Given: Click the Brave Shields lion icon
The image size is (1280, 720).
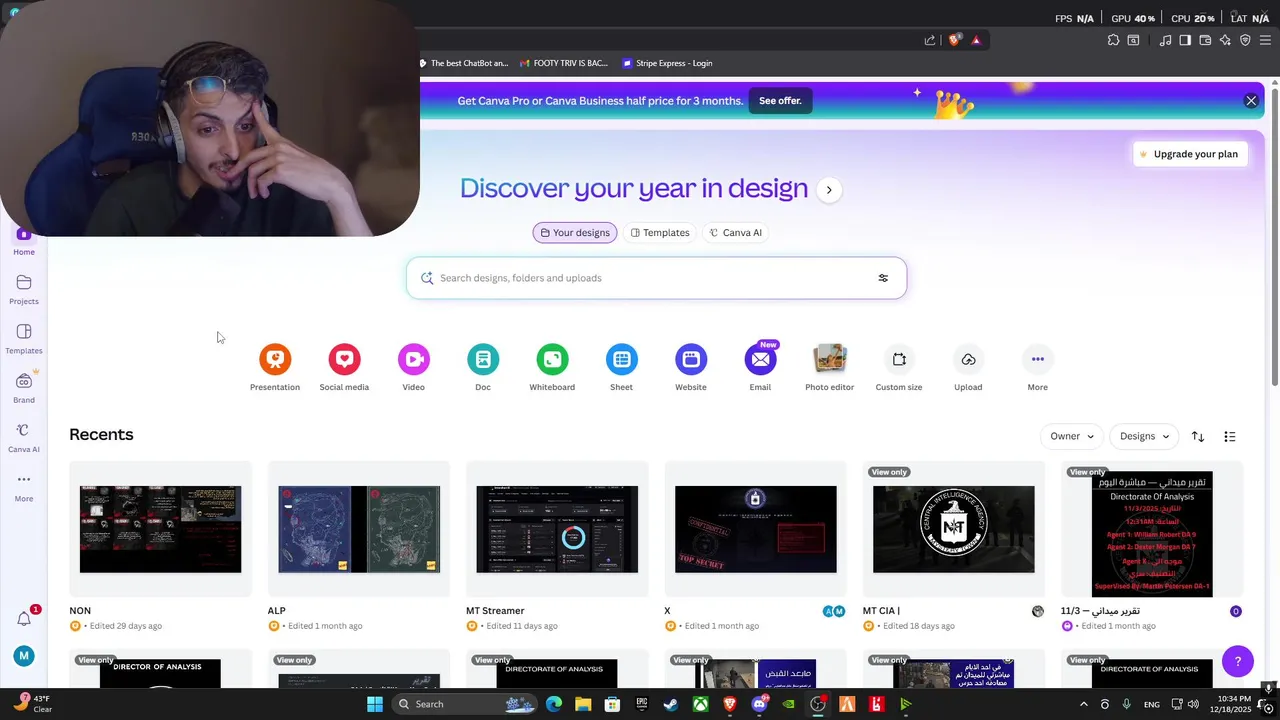Looking at the screenshot, I should pyautogui.click(x=955, y=40).
